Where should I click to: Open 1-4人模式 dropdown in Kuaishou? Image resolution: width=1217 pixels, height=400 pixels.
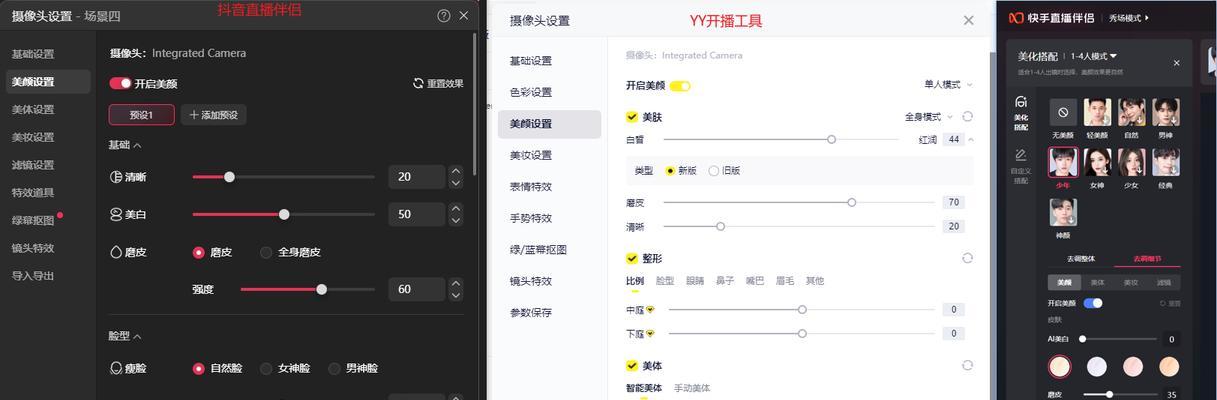1094,56
